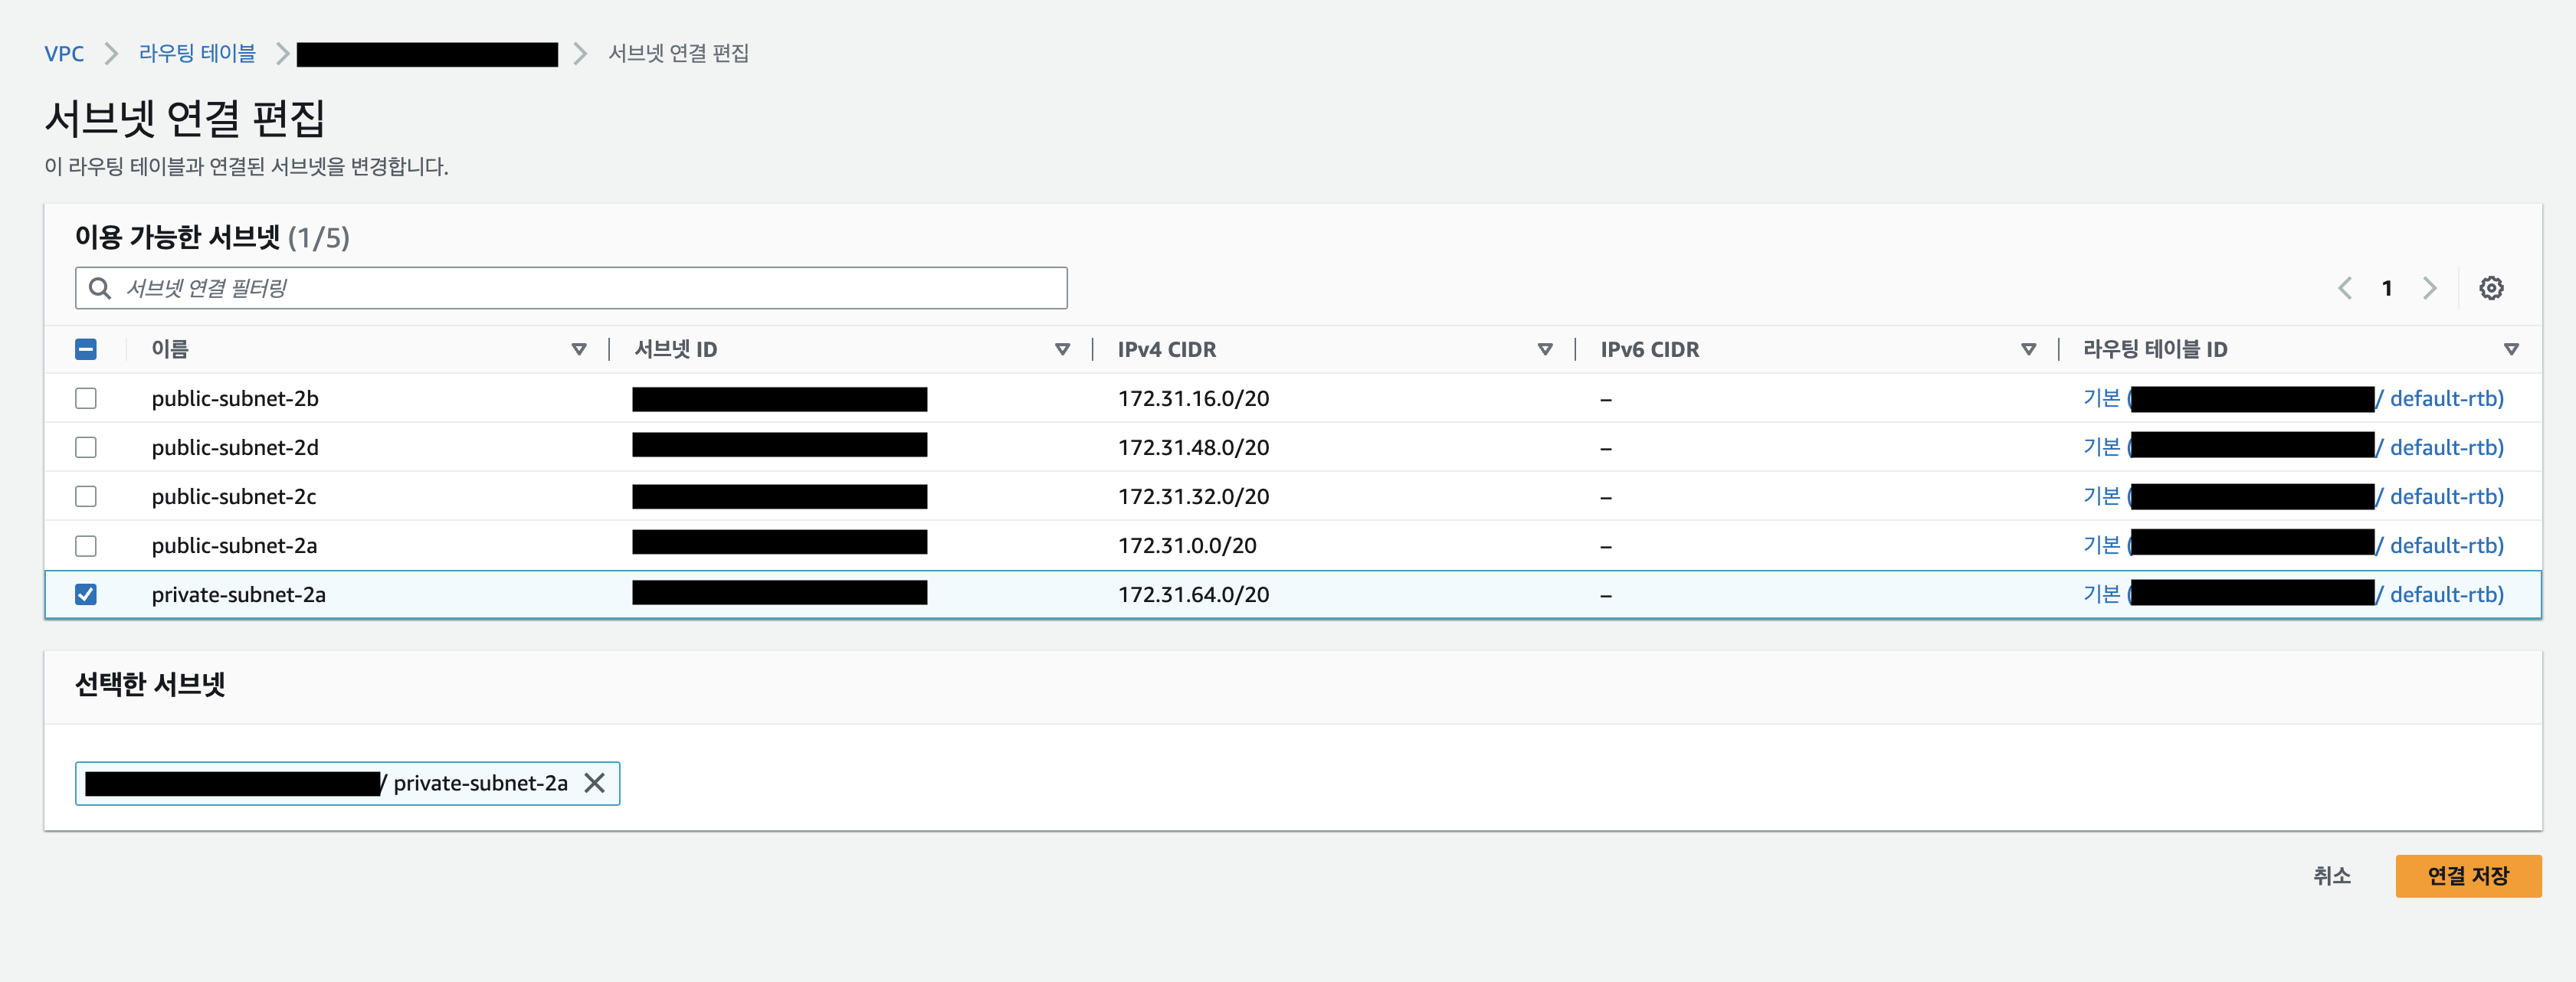Go to 라우팅 테이블 breadcrumb
The width and height of the screenshot is (2576, 982).
coord(197,54)
